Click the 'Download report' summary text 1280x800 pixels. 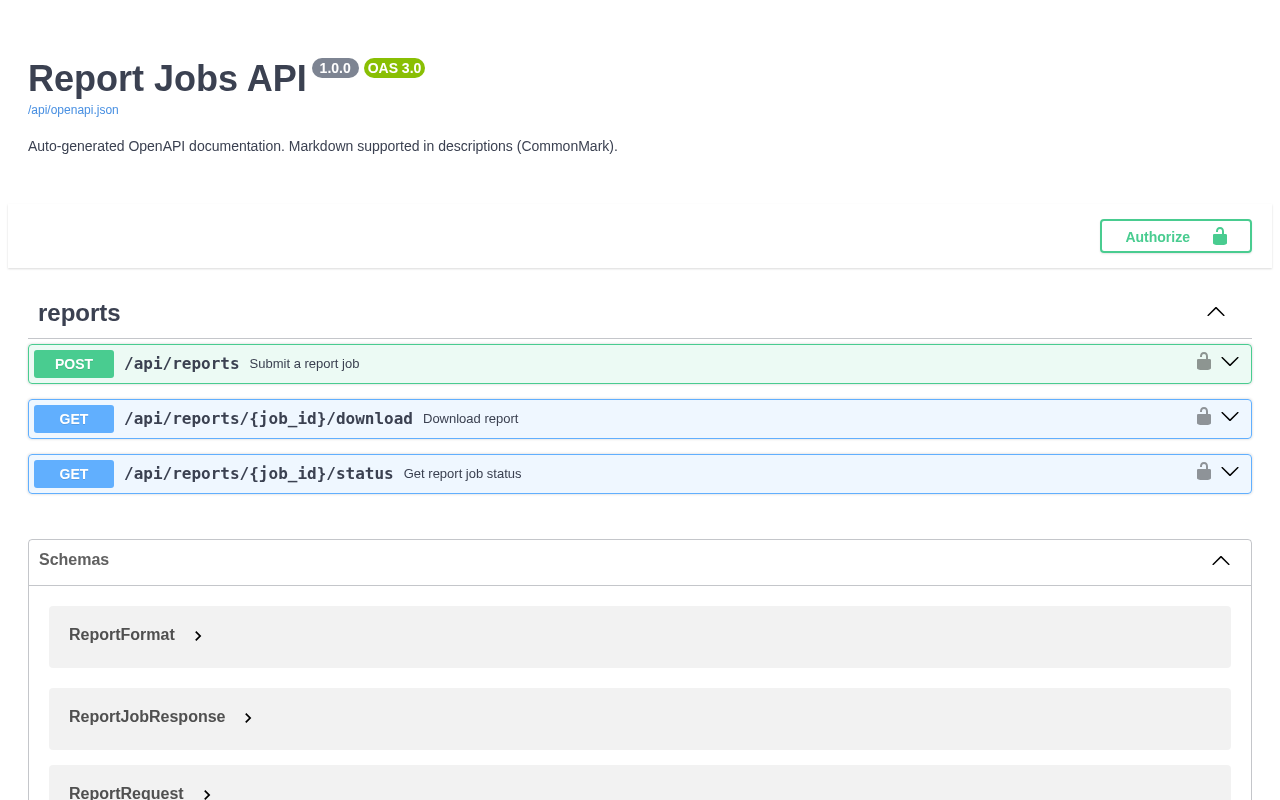point(470,419)
